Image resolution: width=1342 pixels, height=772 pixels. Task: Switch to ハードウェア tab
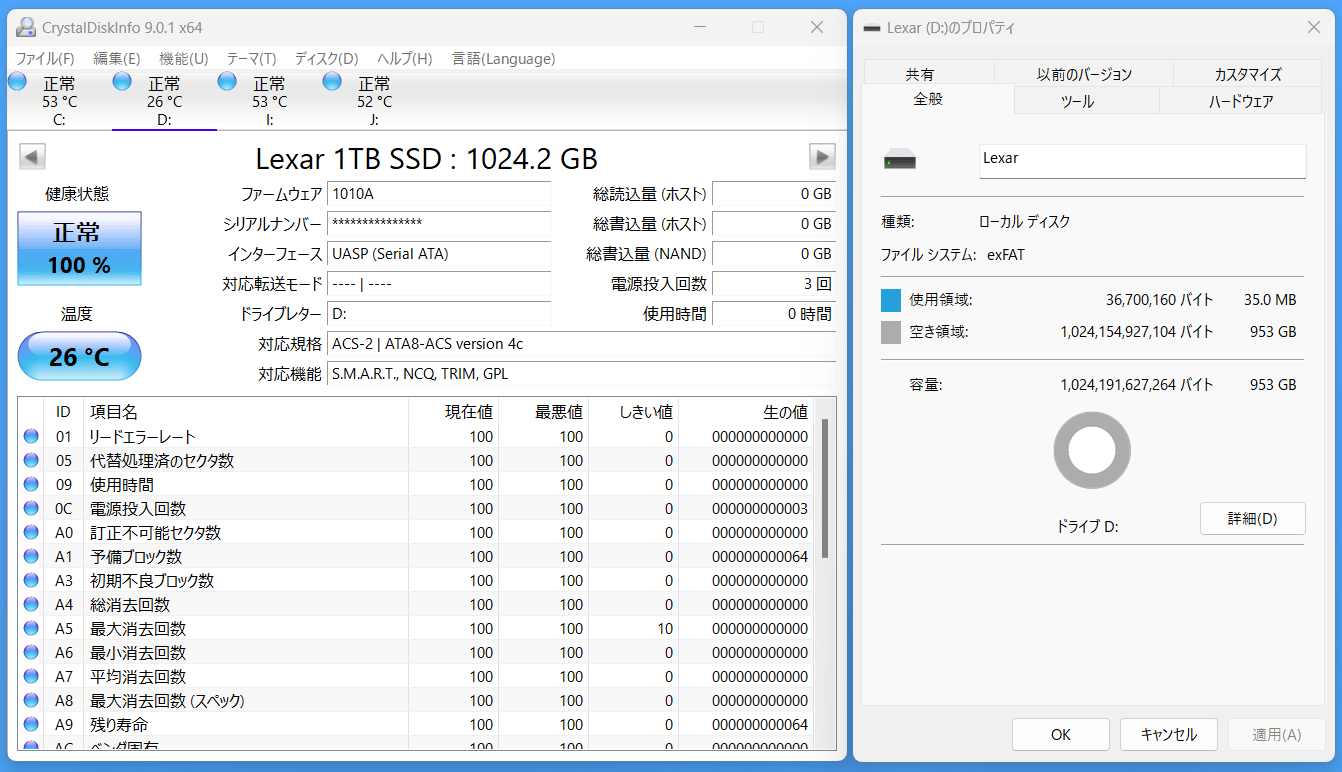tap(1241, 101)
